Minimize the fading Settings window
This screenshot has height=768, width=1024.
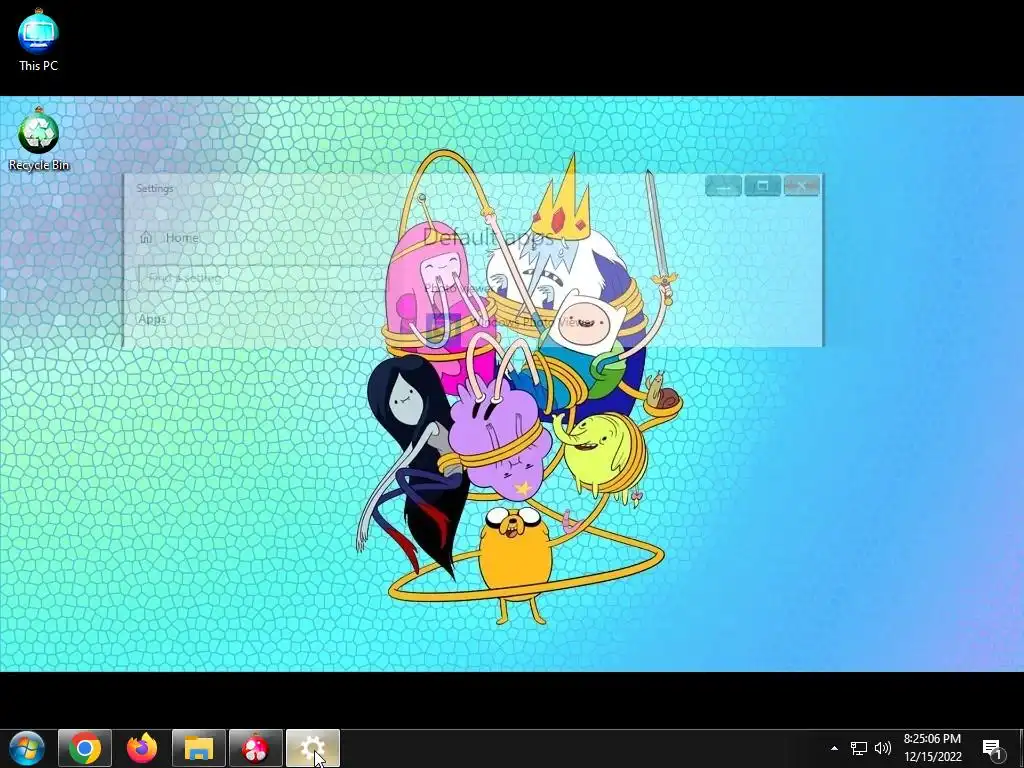point(723,186)
